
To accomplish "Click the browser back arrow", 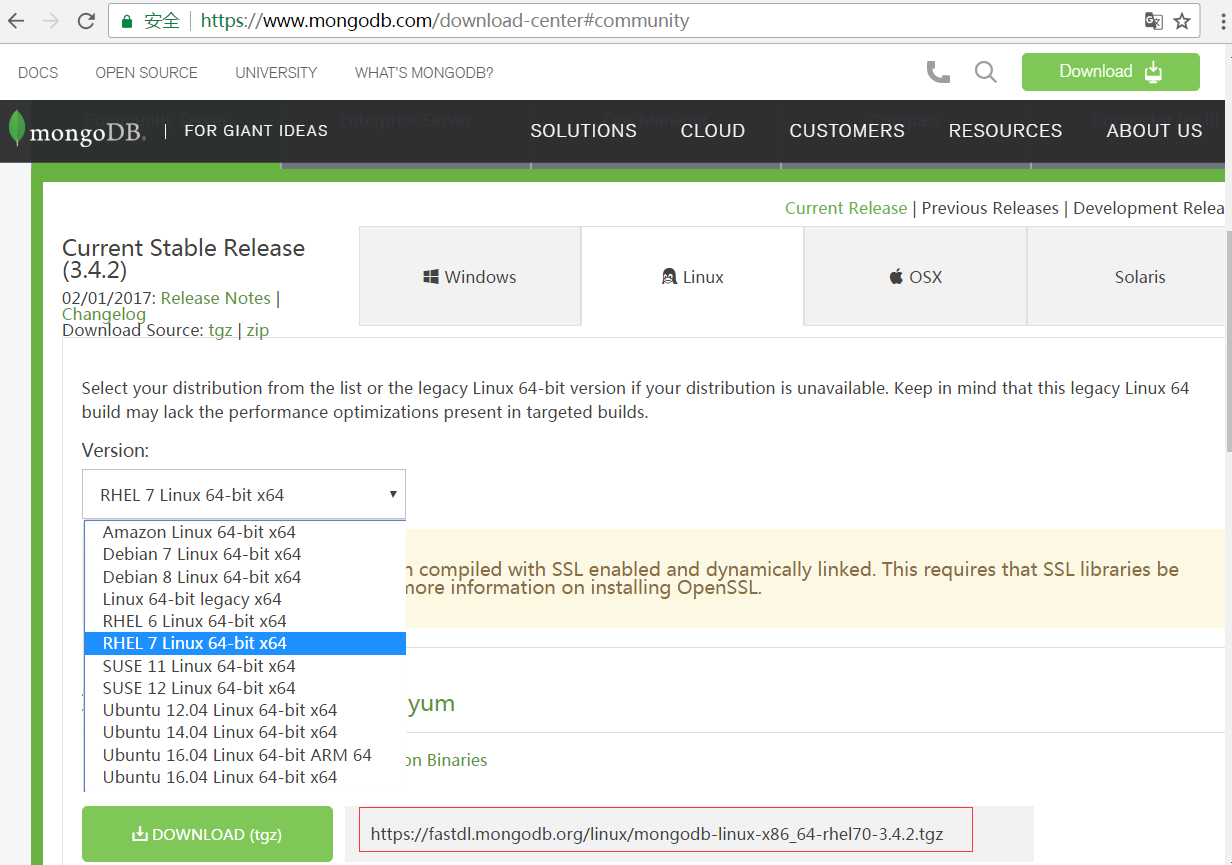I will point(16,21).
